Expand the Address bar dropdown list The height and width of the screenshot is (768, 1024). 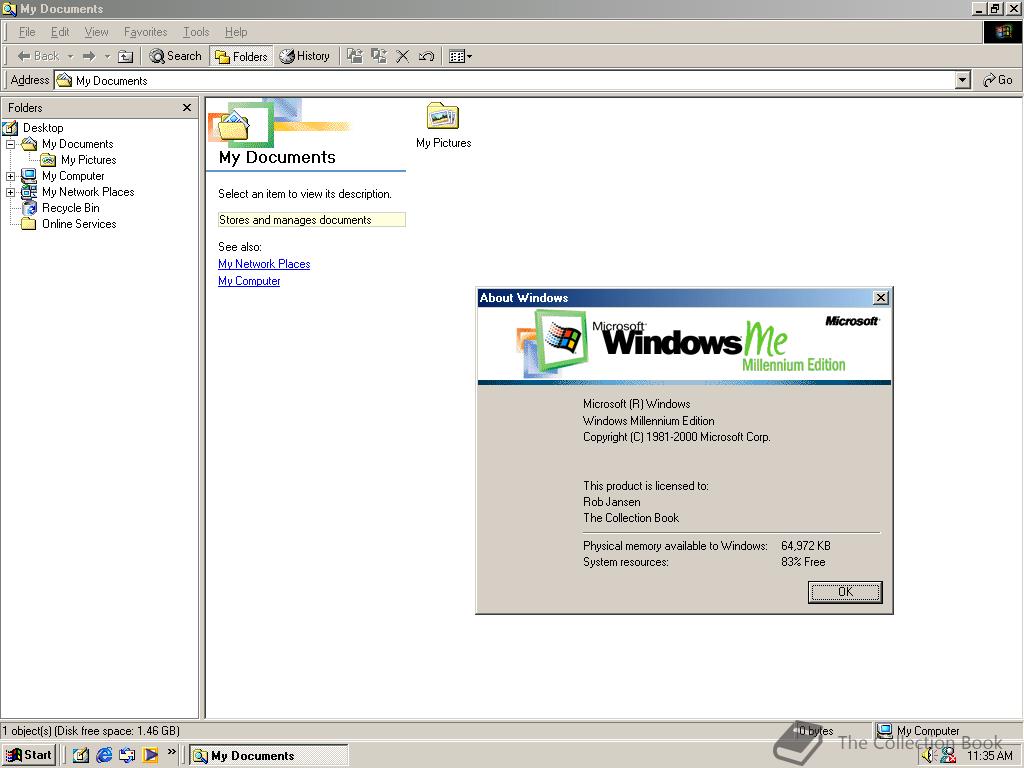point(963,80)
